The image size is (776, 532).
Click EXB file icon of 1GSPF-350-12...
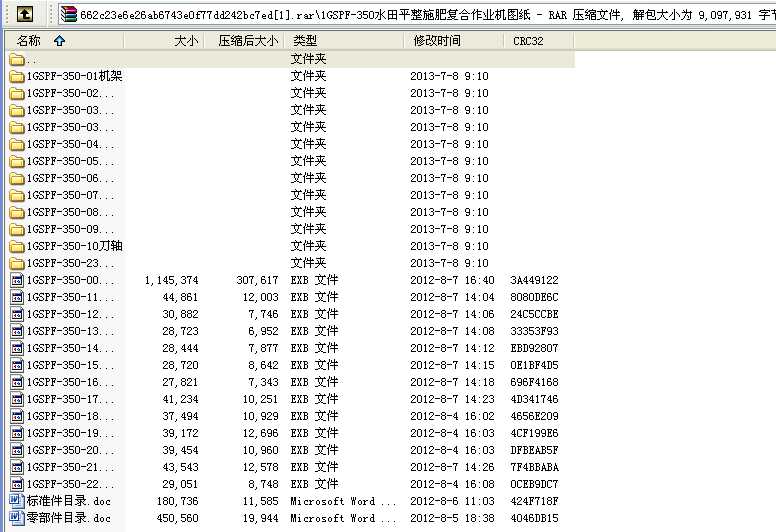coord(17,314)
